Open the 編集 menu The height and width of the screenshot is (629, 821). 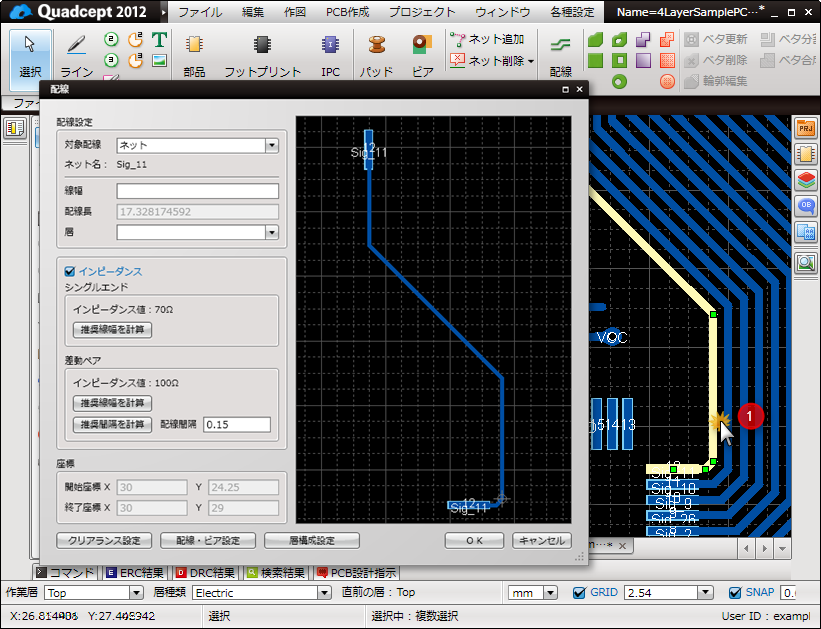253,12
